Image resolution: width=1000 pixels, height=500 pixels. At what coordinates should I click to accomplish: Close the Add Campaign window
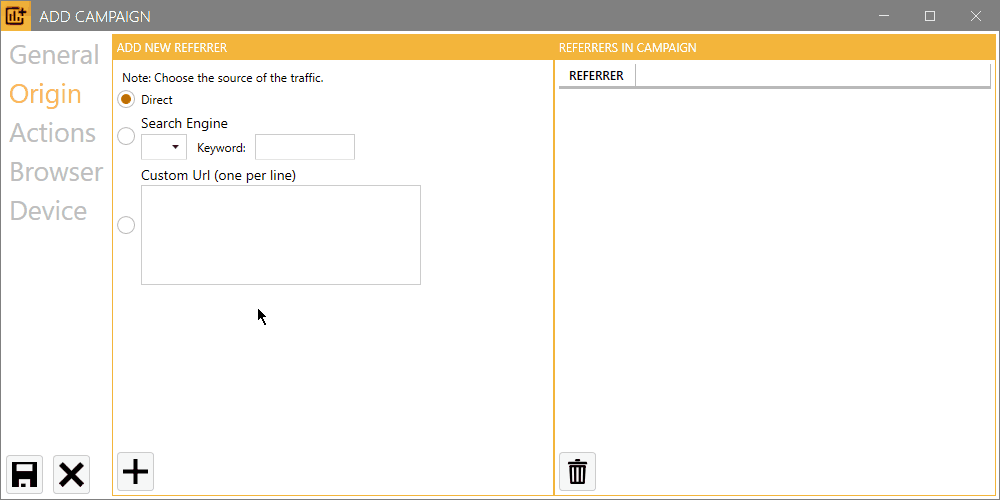point(975,16)
